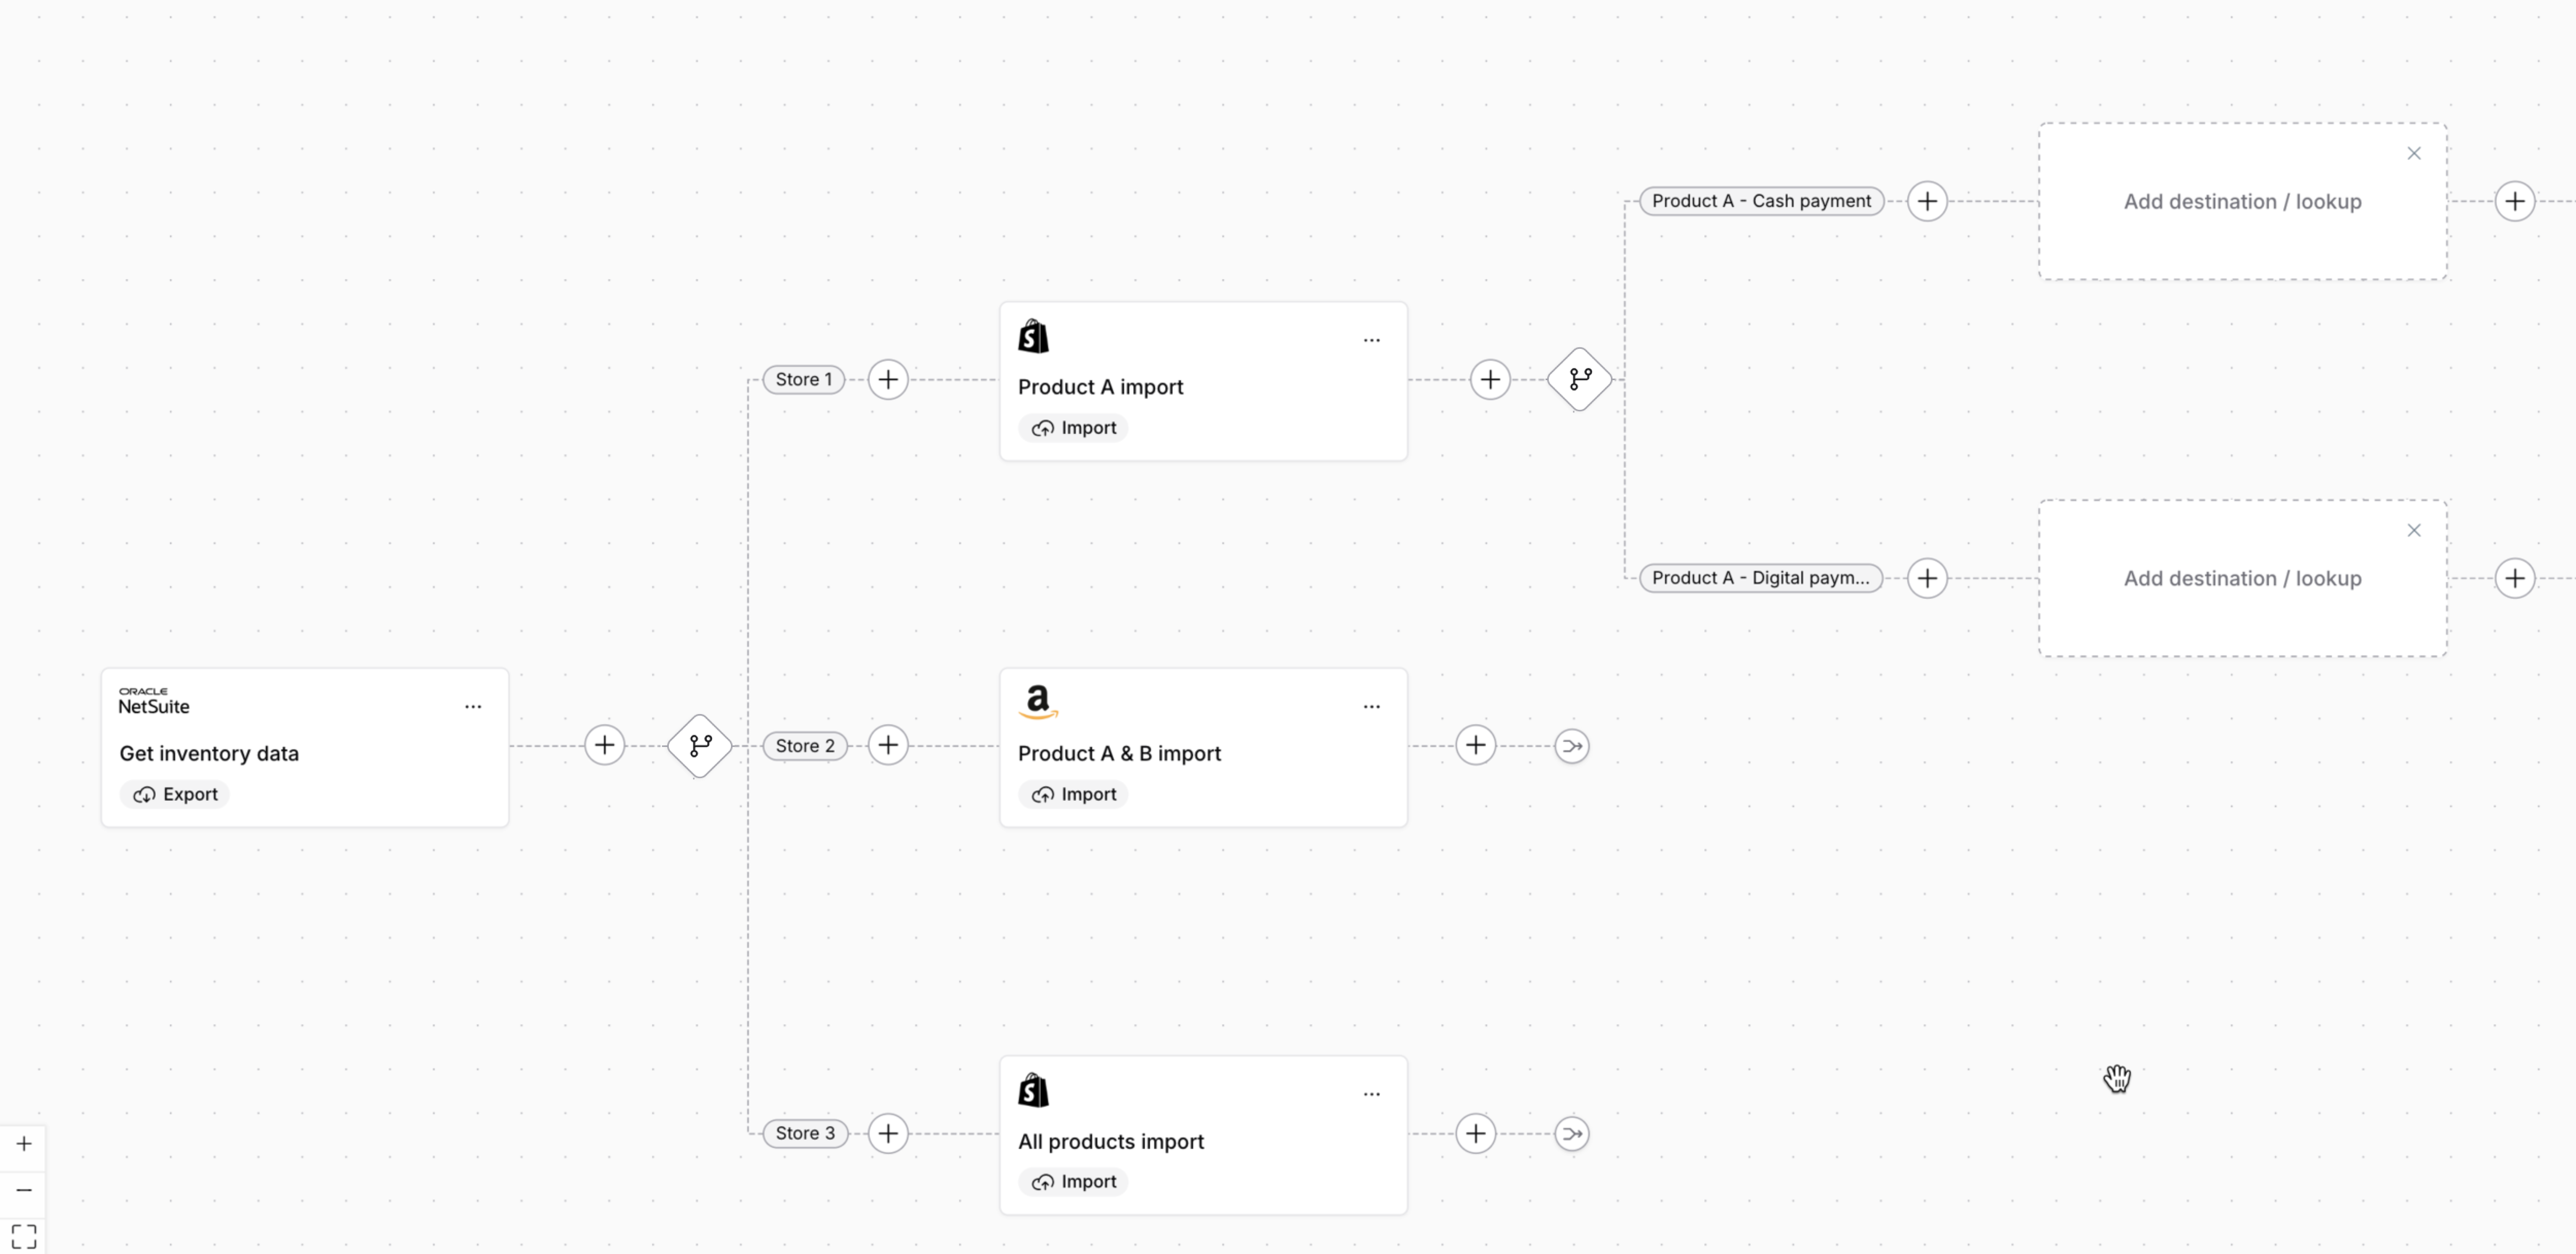Click the Amazon logo on Product A & B import

[x=1038, y=702]
